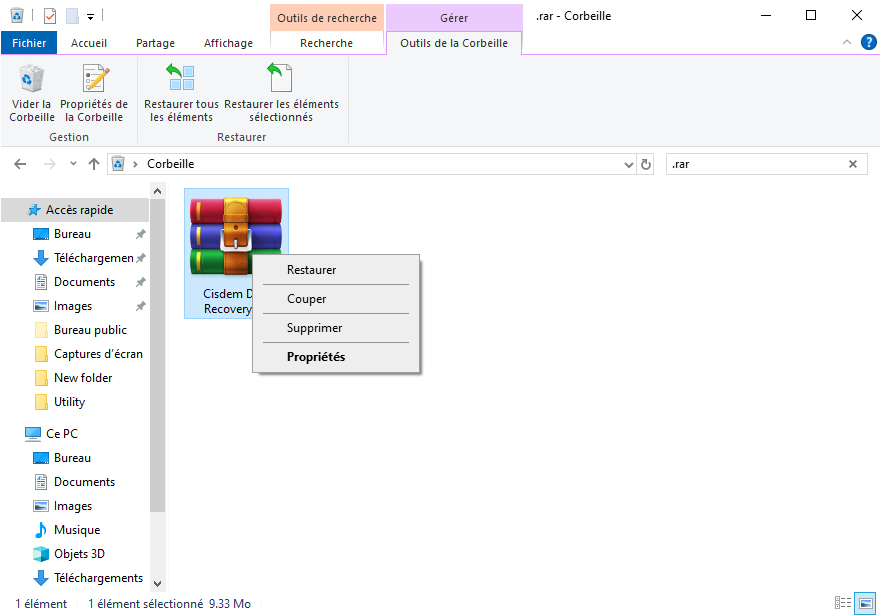Open Propriétés de la Corbeille
Image resolution: width=881 pixels, height=616 pixels.
tap(94, 93)
